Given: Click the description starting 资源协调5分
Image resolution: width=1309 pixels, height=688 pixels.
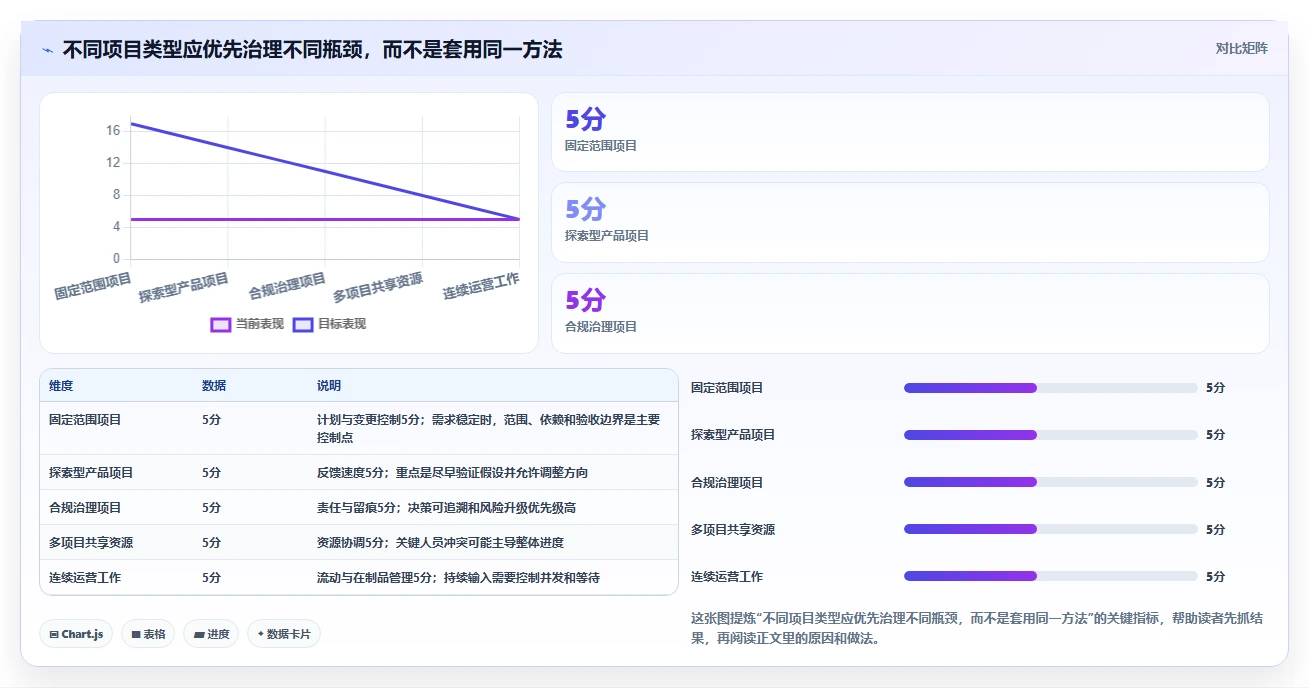Looking at the screenshot, I should 440,542.
